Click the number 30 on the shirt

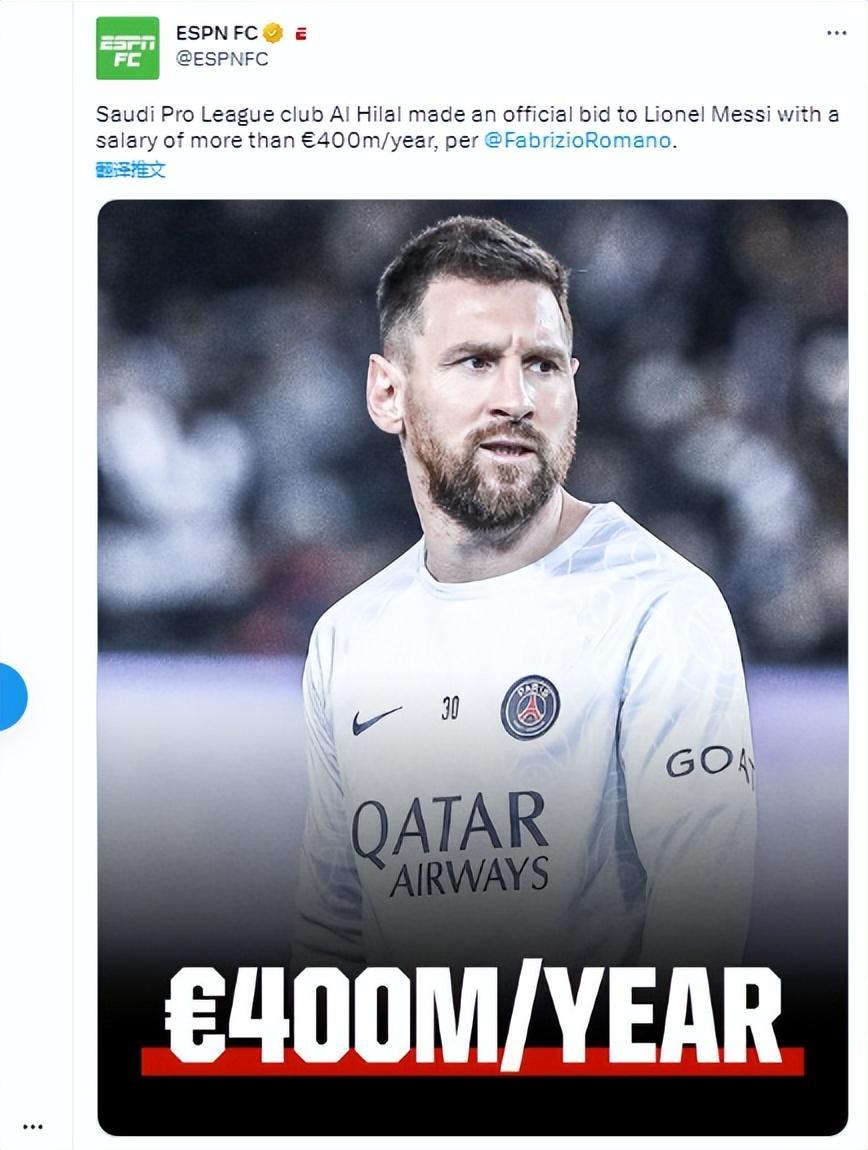[x=450, y=708]
